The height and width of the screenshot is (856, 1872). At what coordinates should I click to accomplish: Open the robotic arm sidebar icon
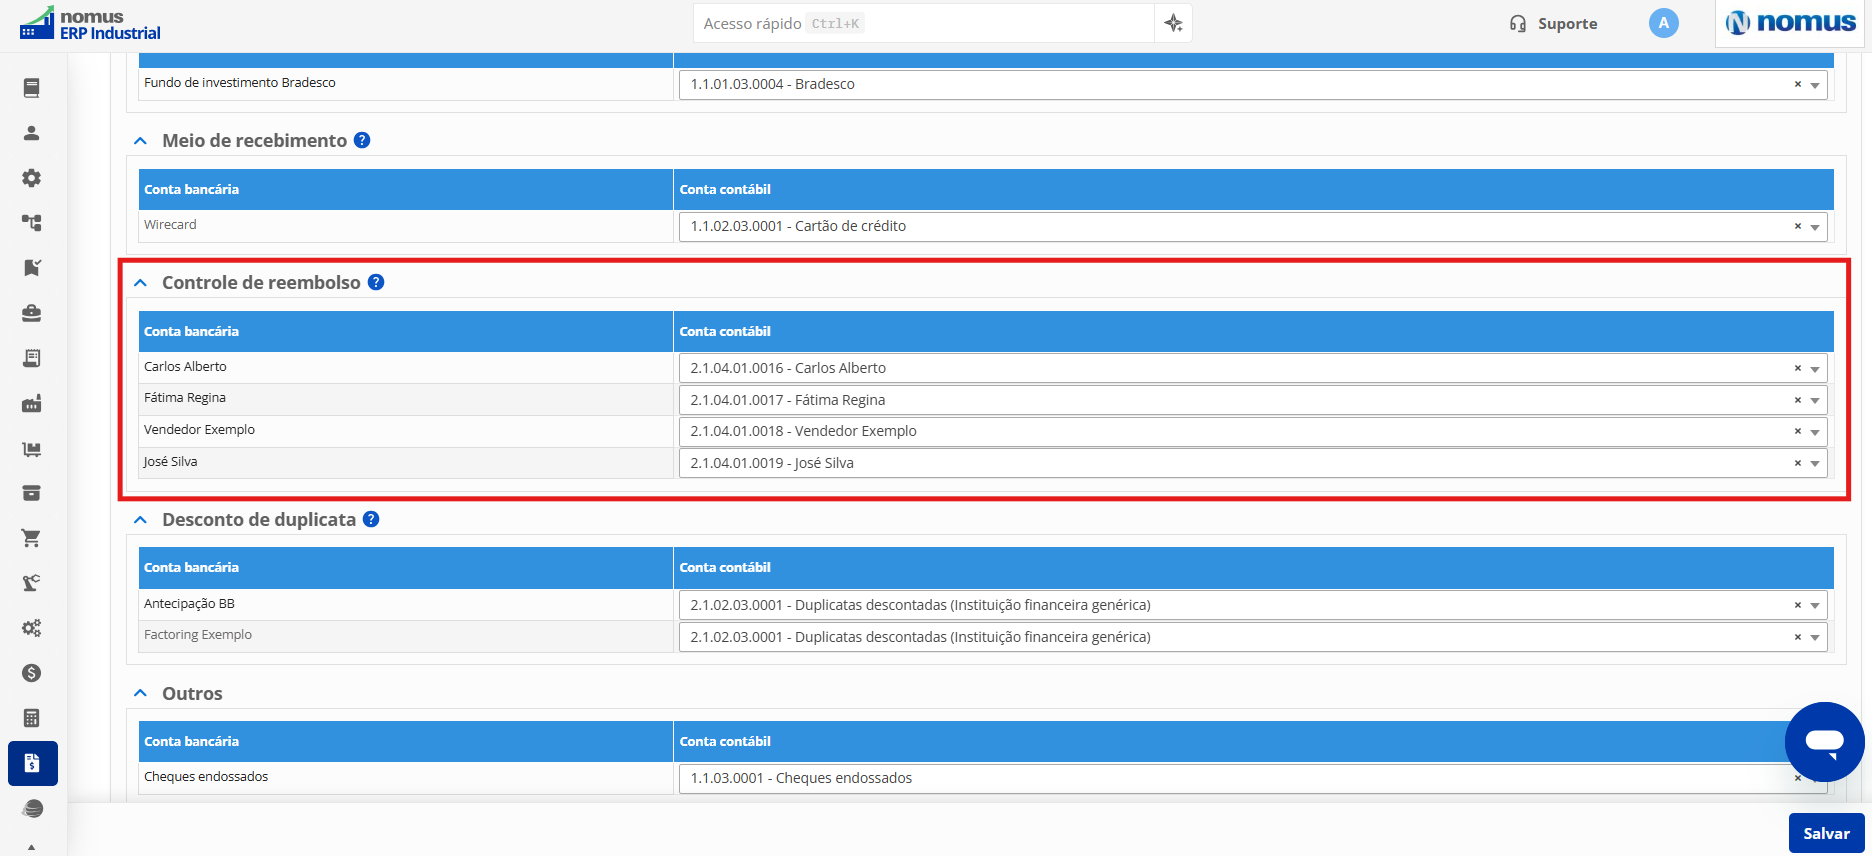click(x=32, y=583)
